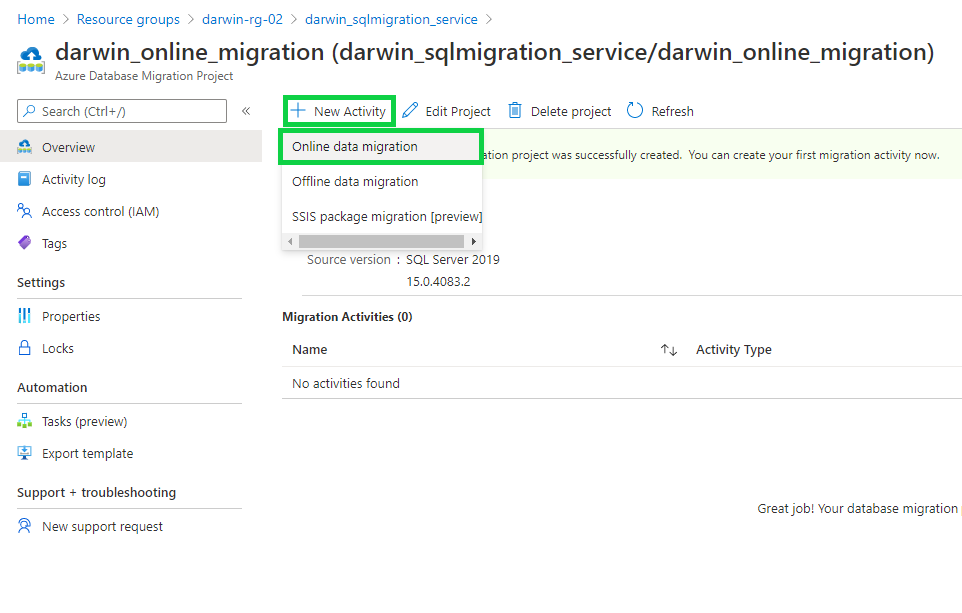The height and width of the screenshot is (613, 962).
Task: Click dropdown menu scroll left arrow
Action: (x=290, y=241)
